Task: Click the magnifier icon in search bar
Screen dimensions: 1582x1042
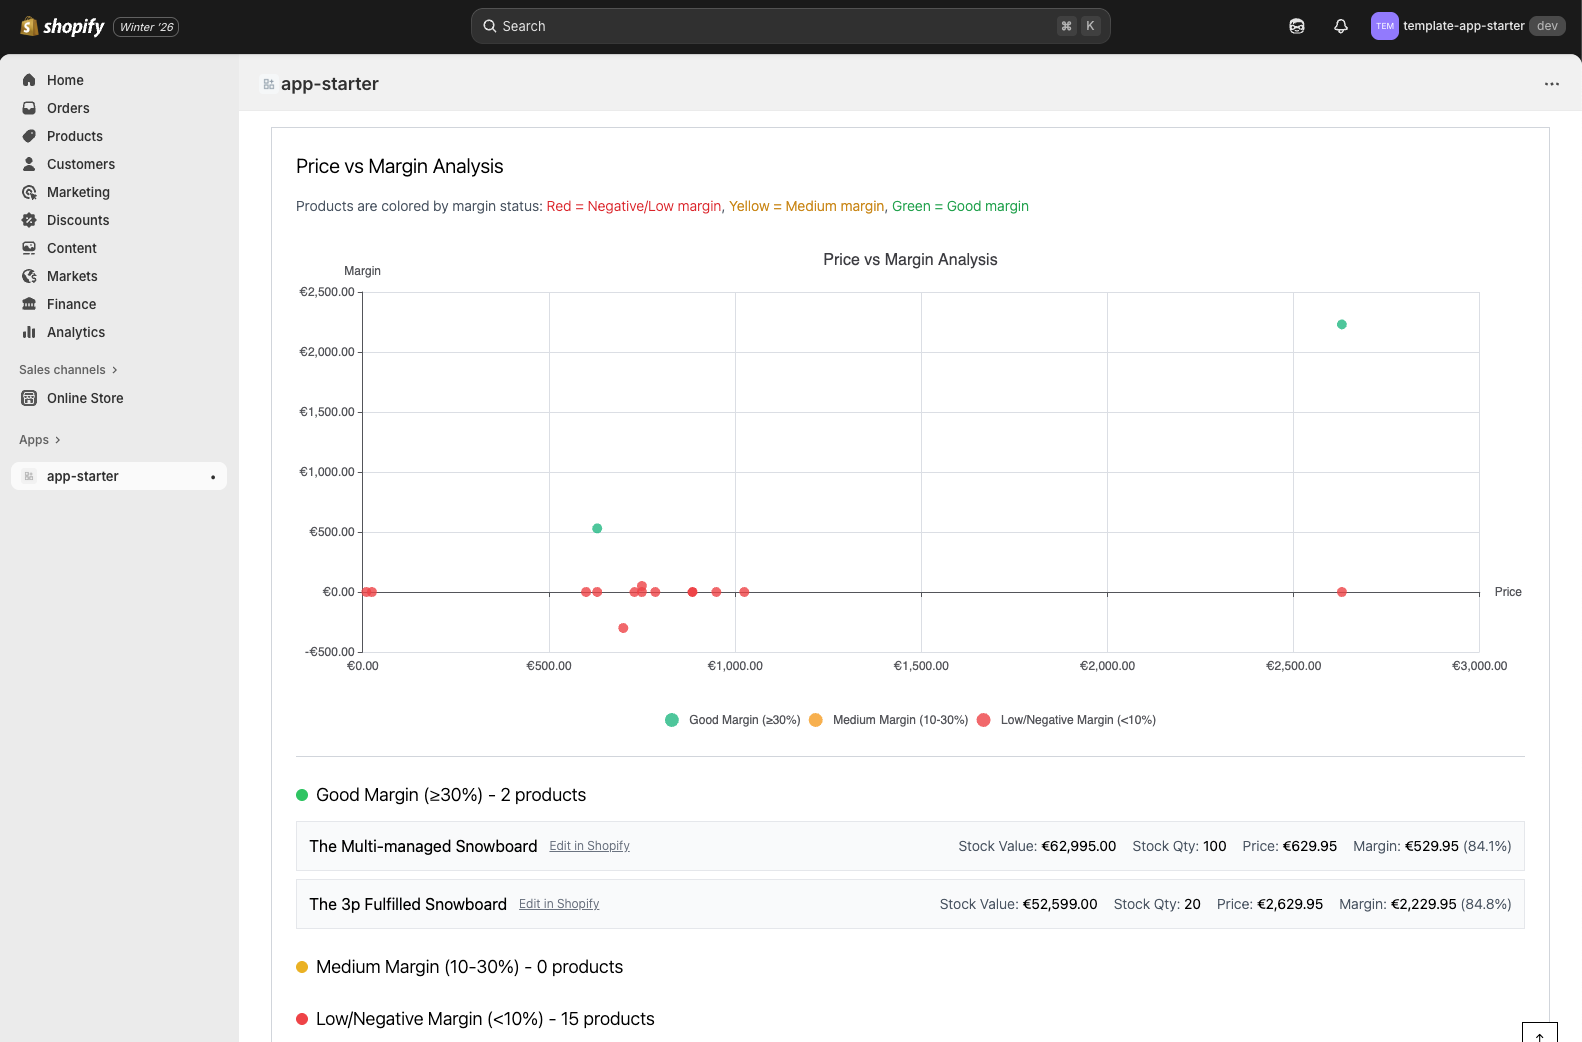Action: click(x=490, y=26)
